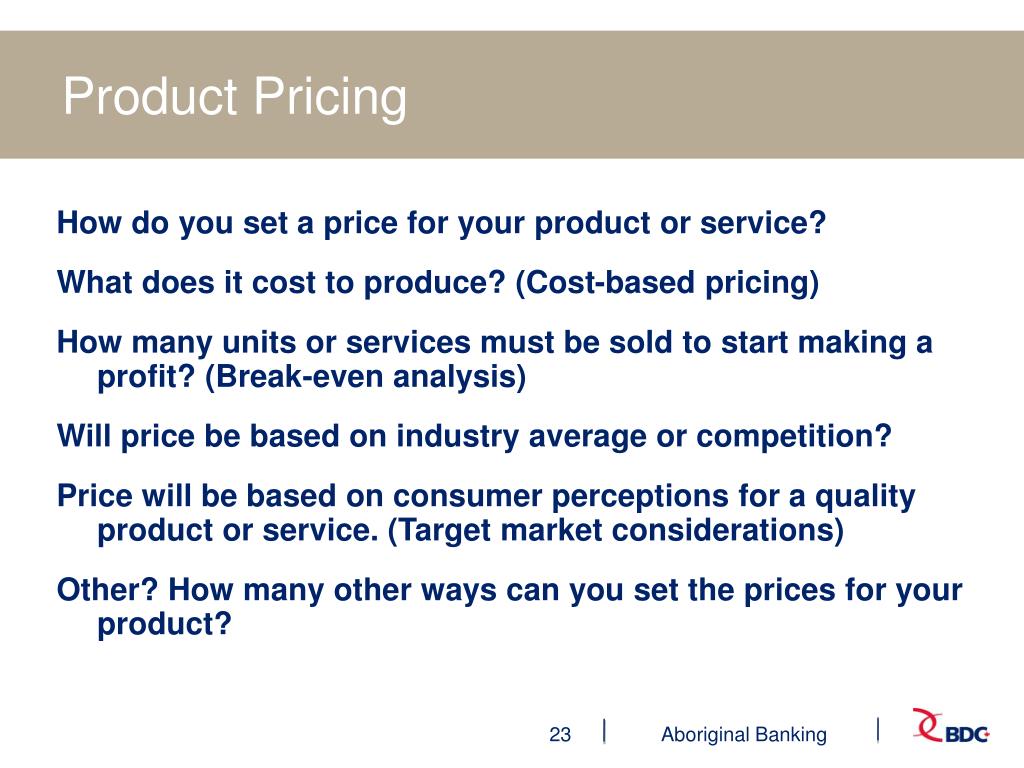Click the Aboriginal Banking footer text
The width and height of the screenshot is (1024, 768).
tap(744, 735)
